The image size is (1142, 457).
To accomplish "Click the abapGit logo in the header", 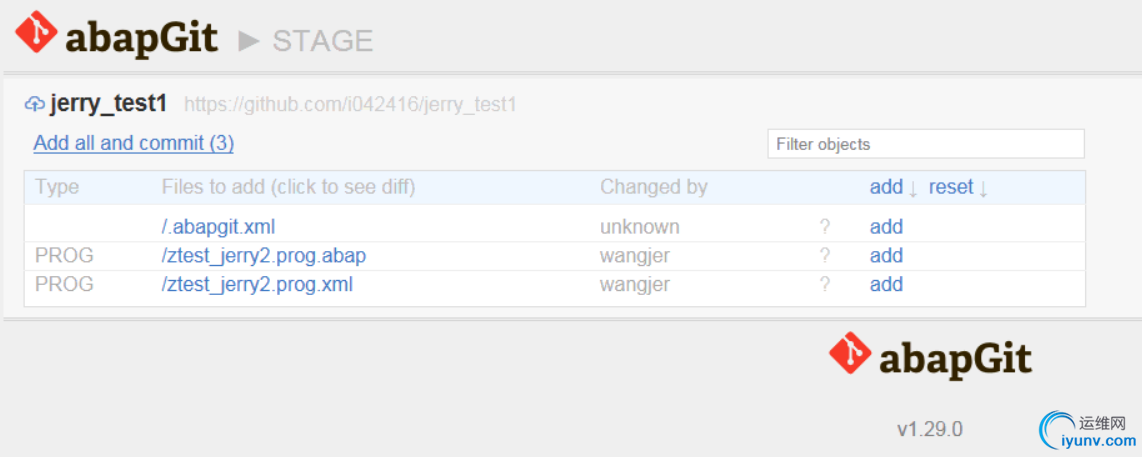I will tap(117, 35).
